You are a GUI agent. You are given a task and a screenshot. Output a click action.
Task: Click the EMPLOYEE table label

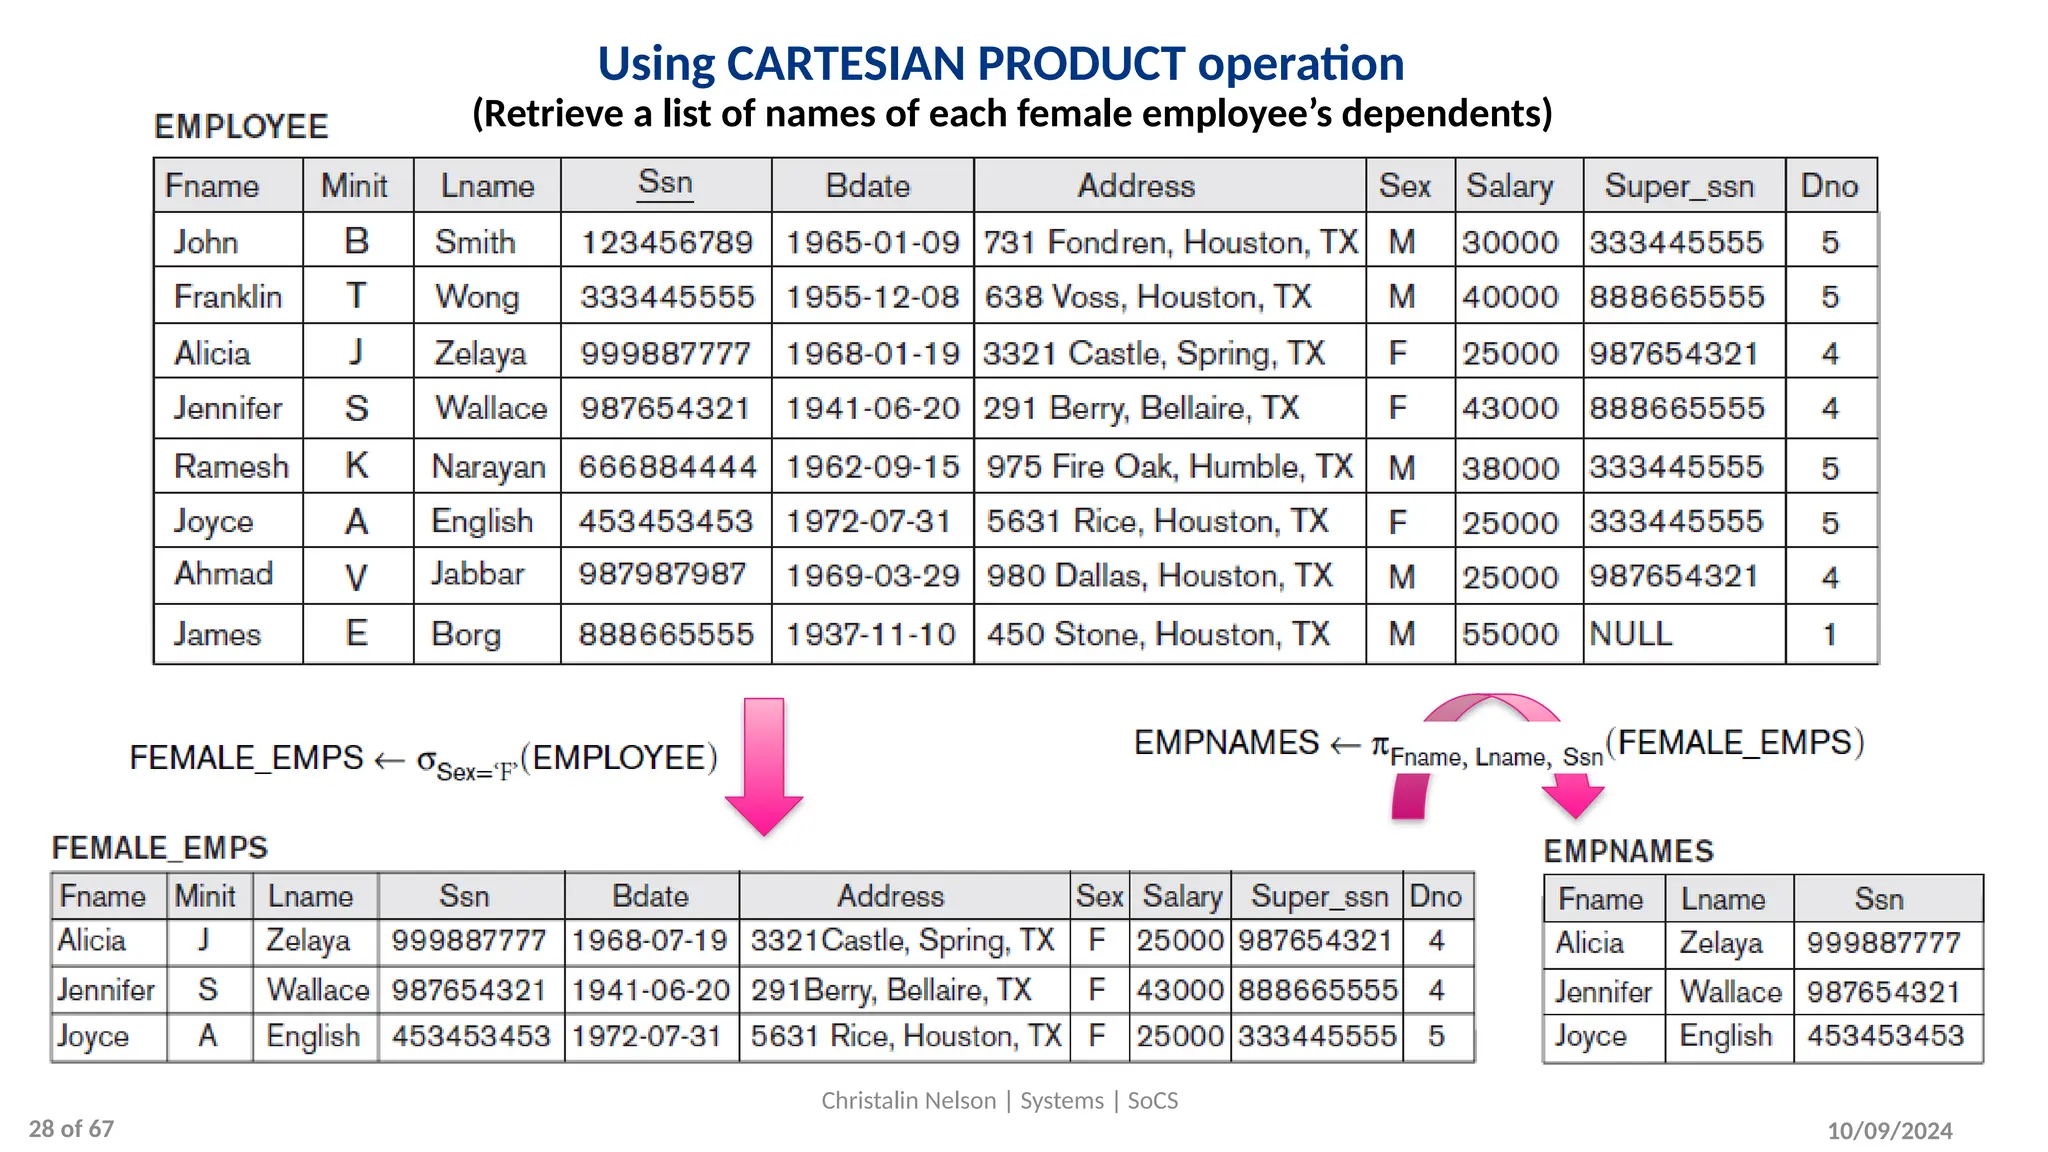coord(241,127)
